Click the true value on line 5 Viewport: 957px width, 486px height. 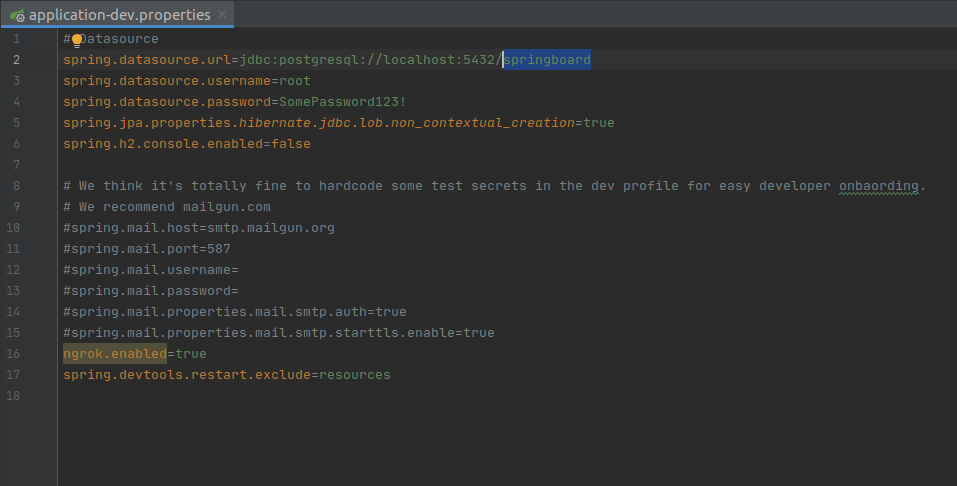(599, 123)
